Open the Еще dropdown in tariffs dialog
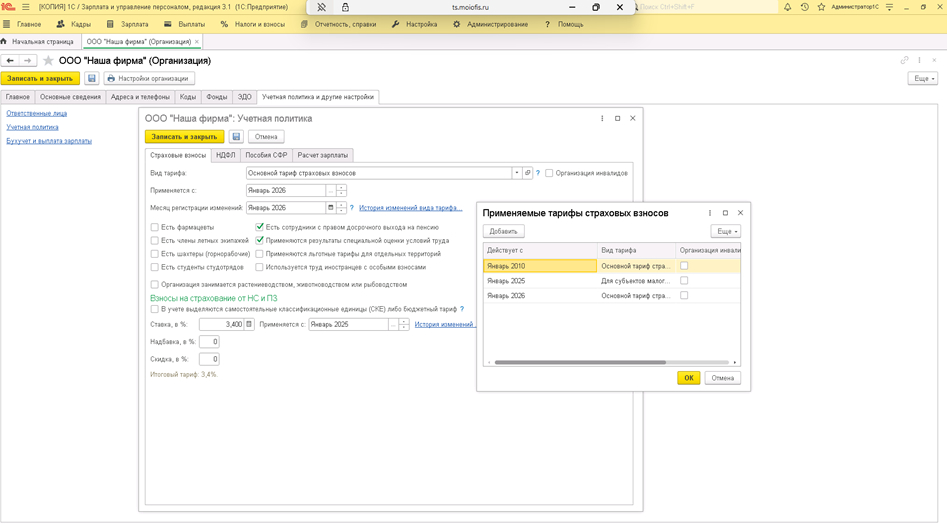The height and width of the screenshot is (524, 947). (x=725, y=231)
